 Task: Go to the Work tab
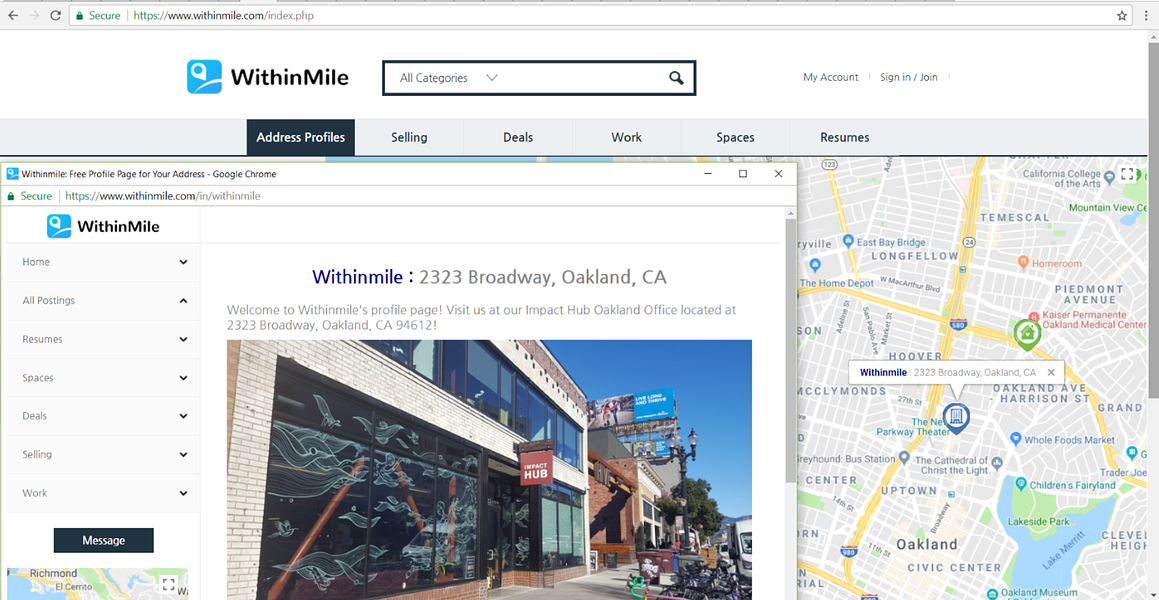627,137
